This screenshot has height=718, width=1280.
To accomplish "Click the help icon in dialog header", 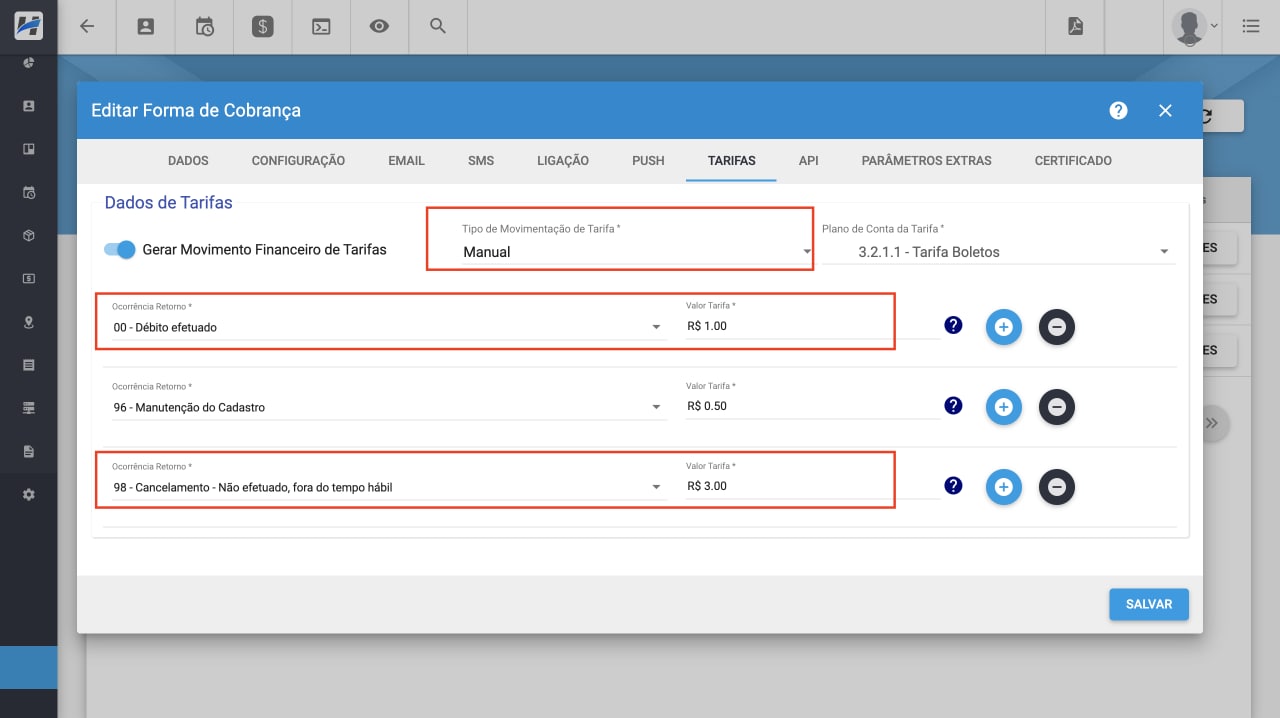I will click(x=1119, y=111).
